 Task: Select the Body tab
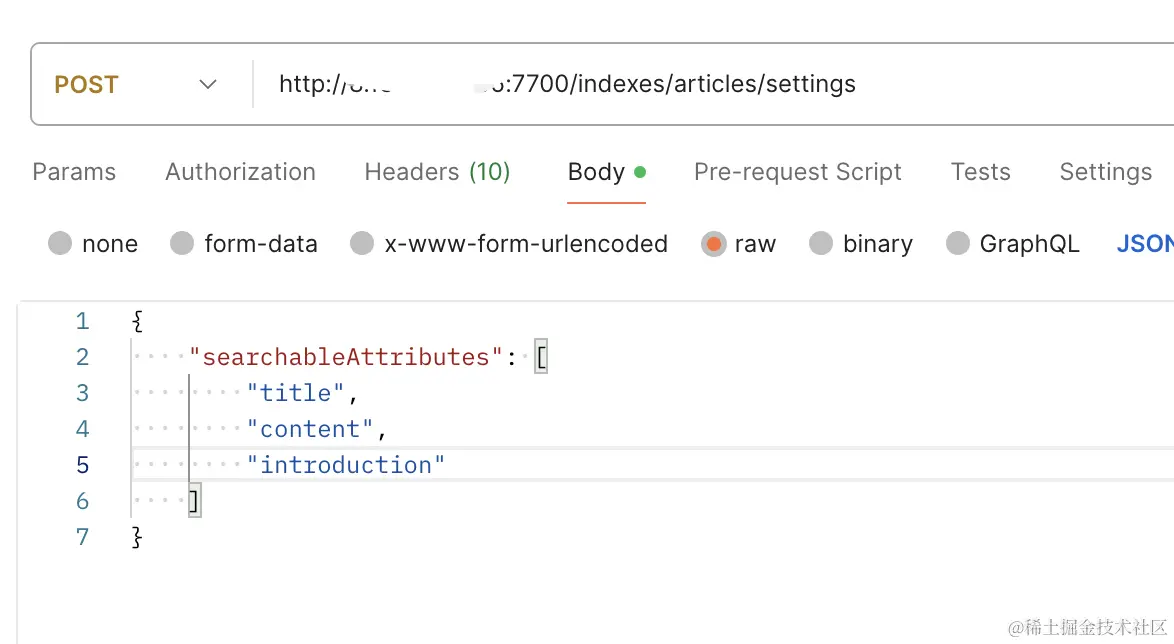click(597, 172)
